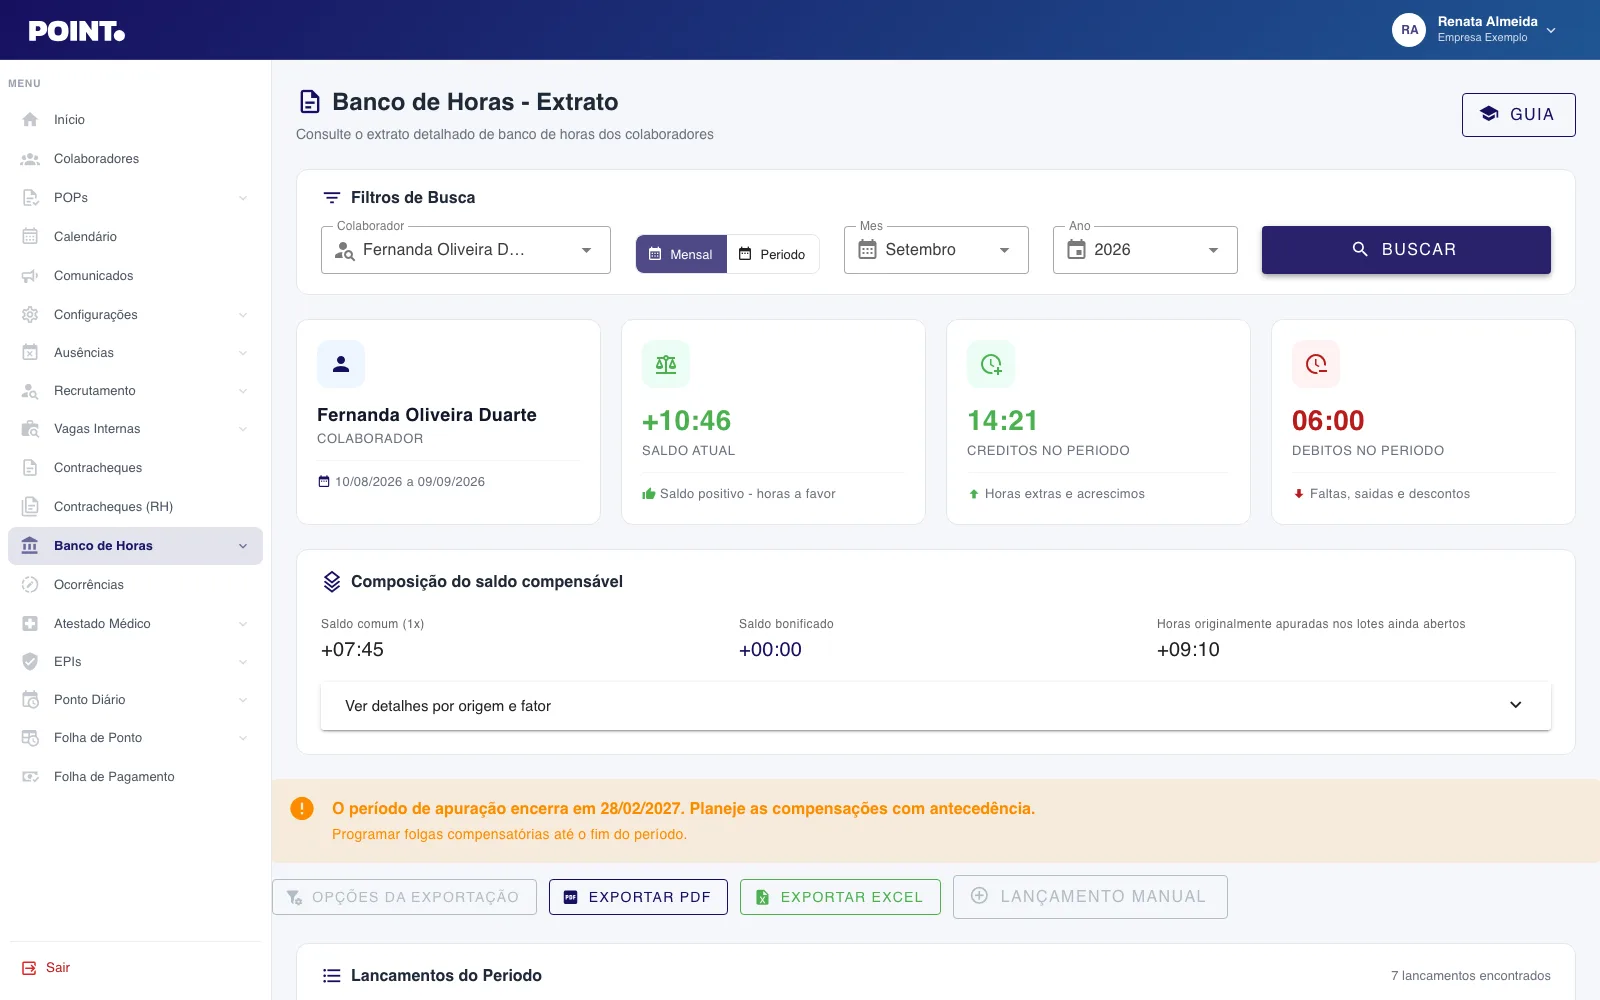Click the Banco de Horas bank icon
This screenshot has width=1600, height=1000.
coord(30,545)
